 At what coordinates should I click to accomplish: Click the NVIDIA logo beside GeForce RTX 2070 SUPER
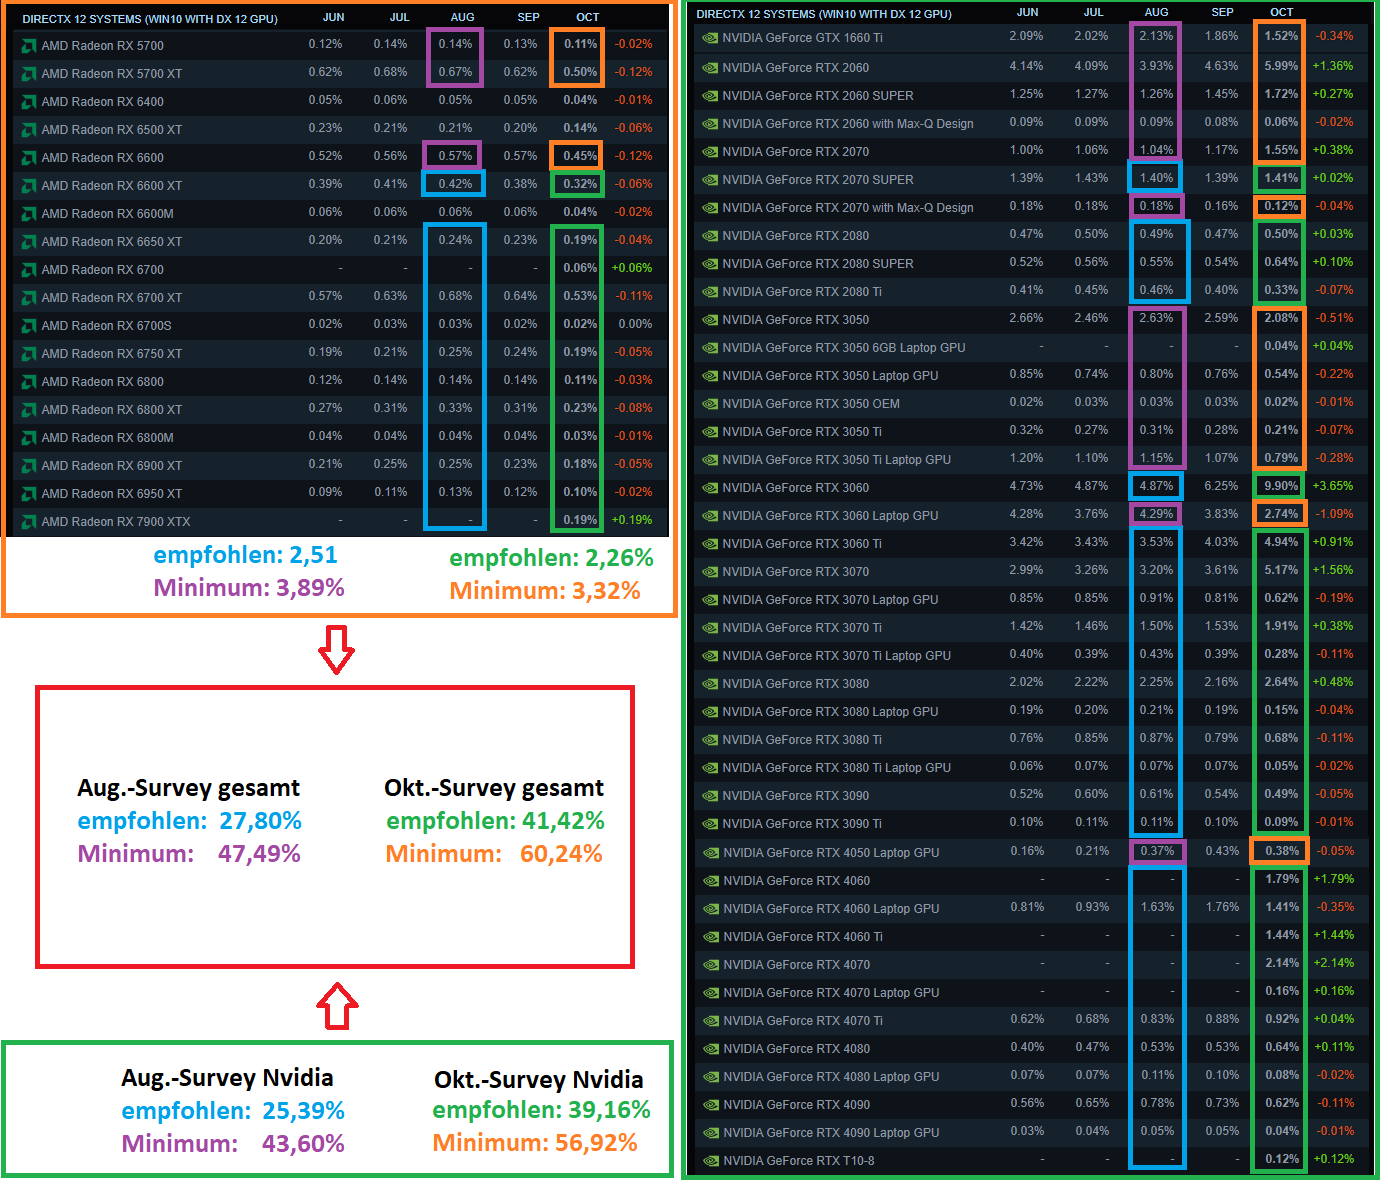click(710, 180)
